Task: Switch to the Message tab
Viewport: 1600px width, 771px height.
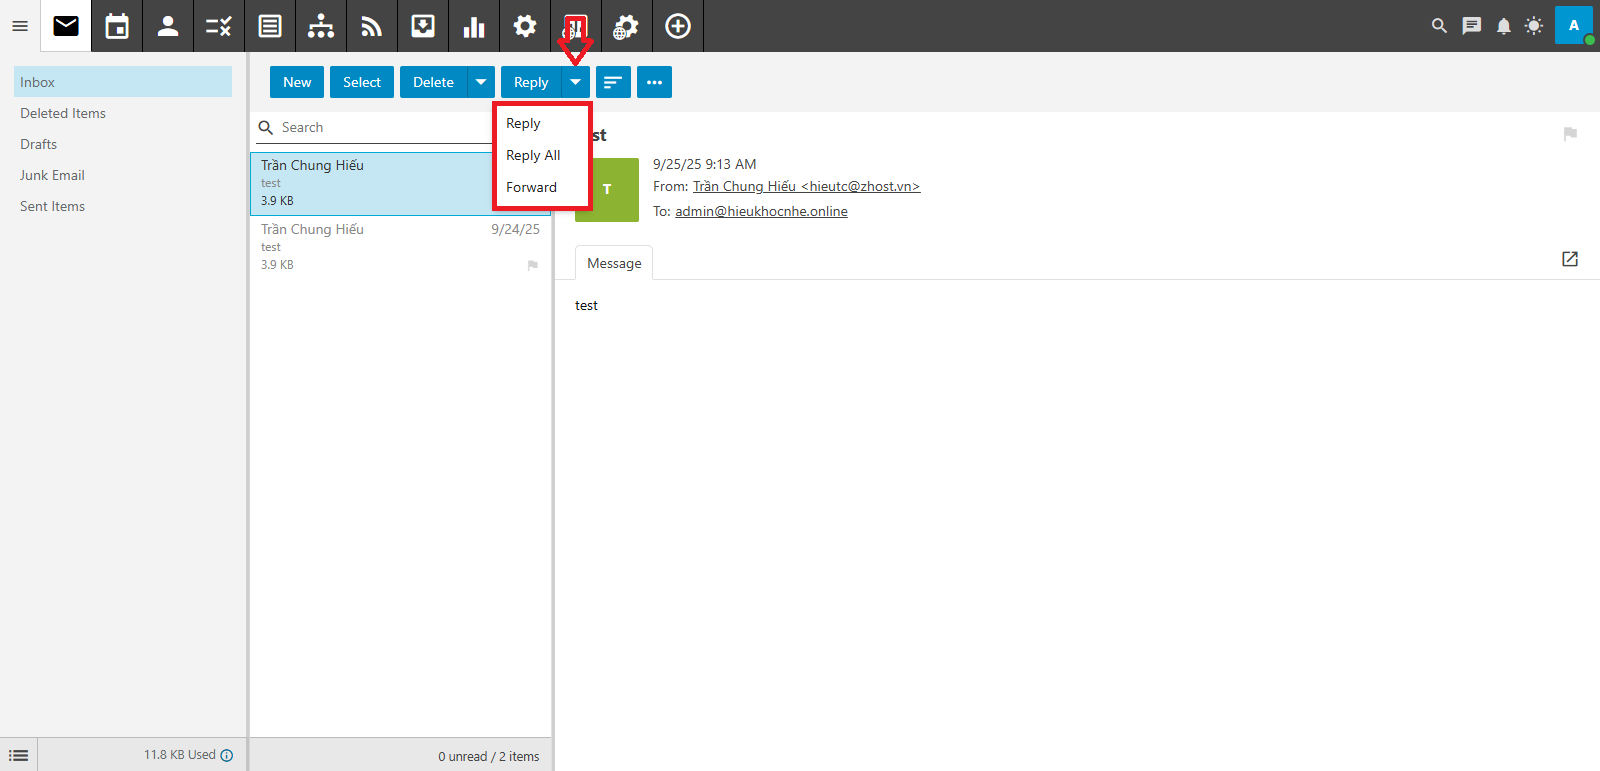Action: tap(614, 263)
